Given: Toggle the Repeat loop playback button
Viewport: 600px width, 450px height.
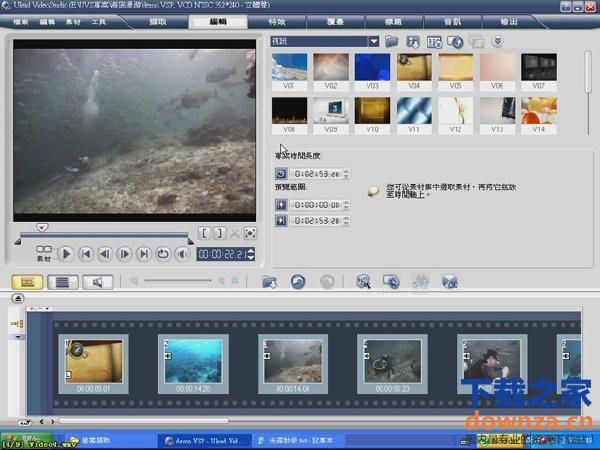Looking at the screenshot, I should pyautogui.click(x=164, y=255).
